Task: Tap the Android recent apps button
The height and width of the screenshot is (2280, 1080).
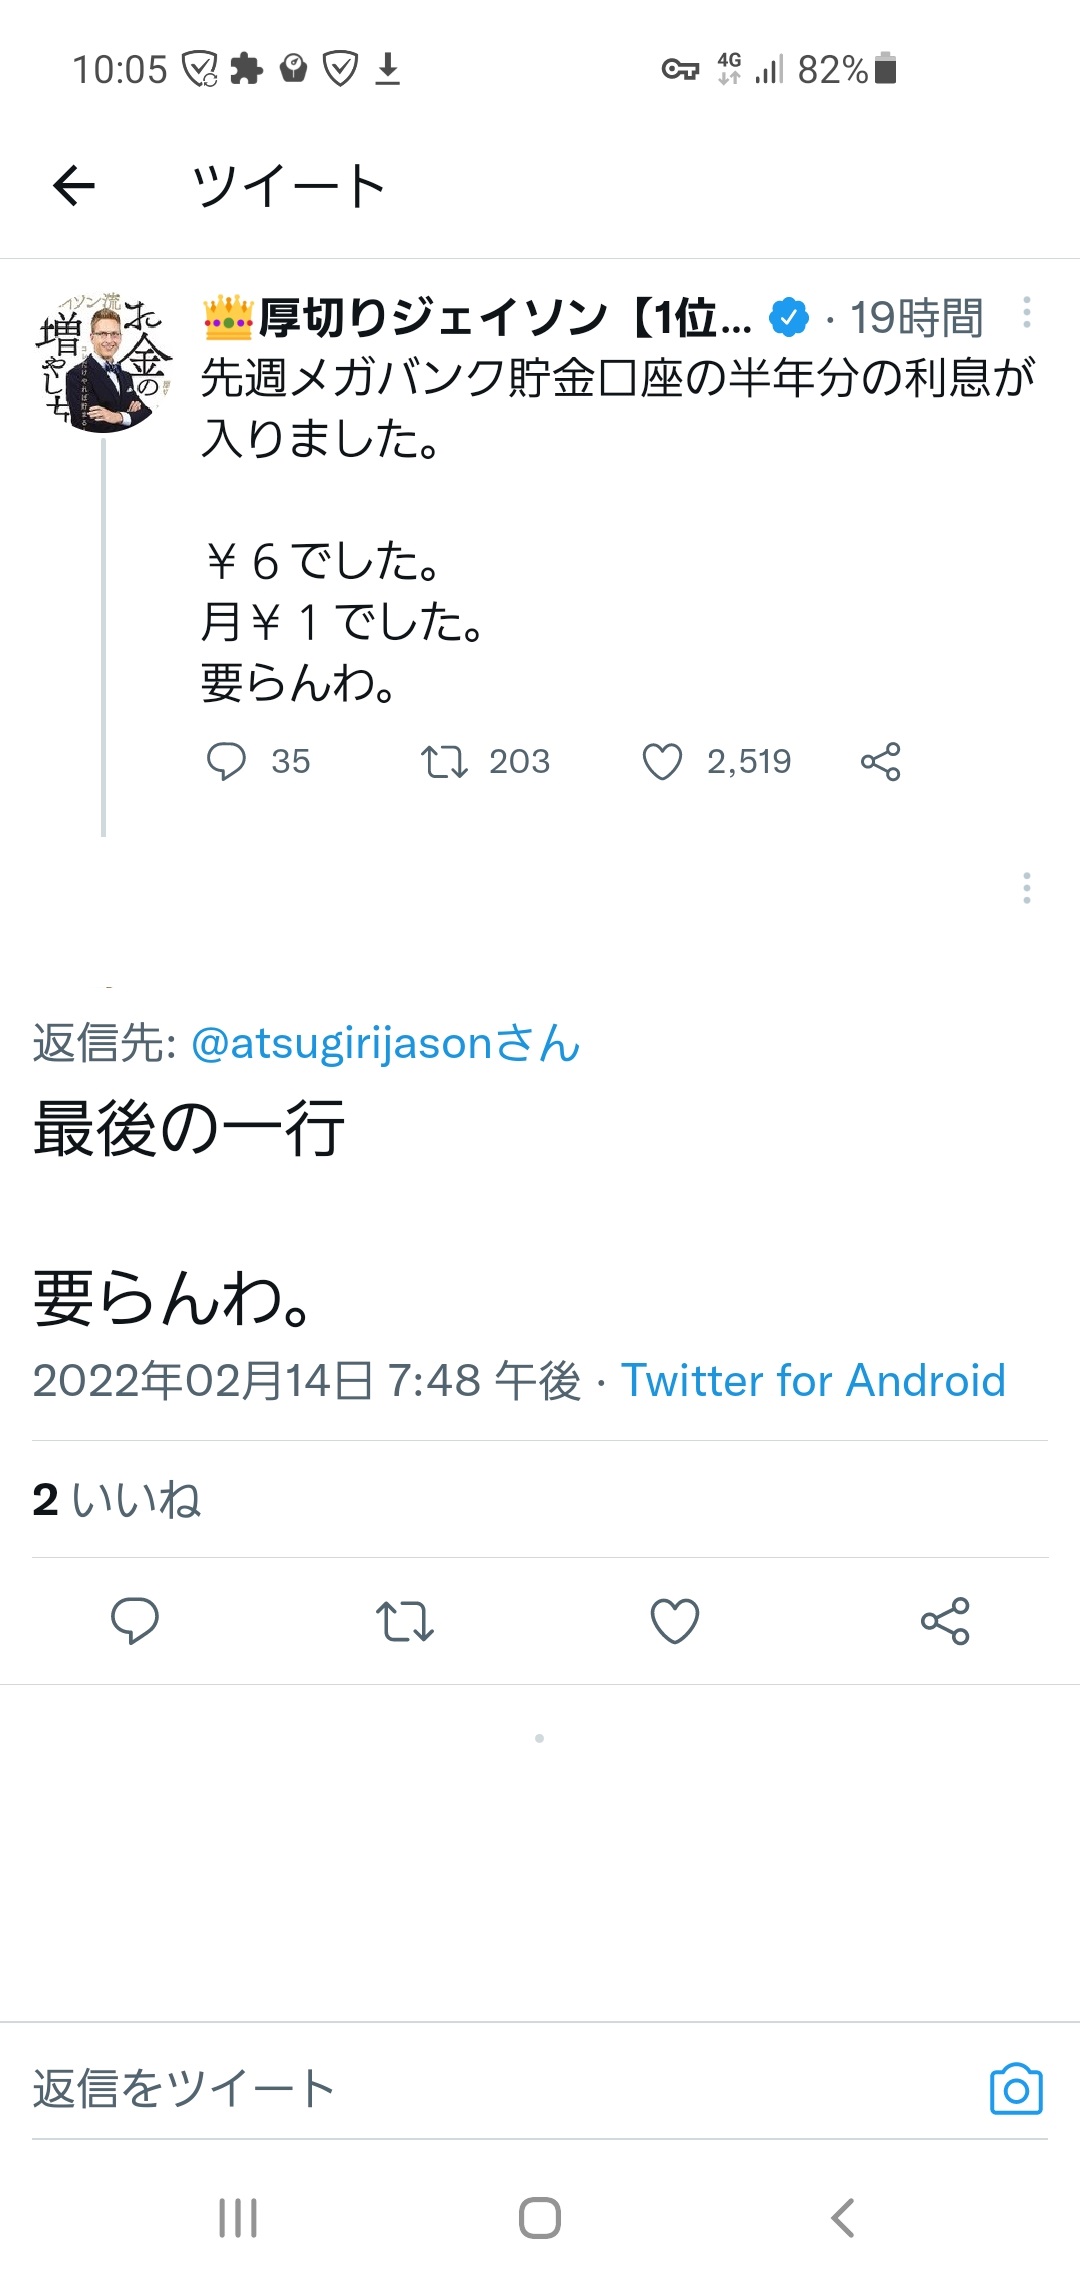Action: [238, 2218]
